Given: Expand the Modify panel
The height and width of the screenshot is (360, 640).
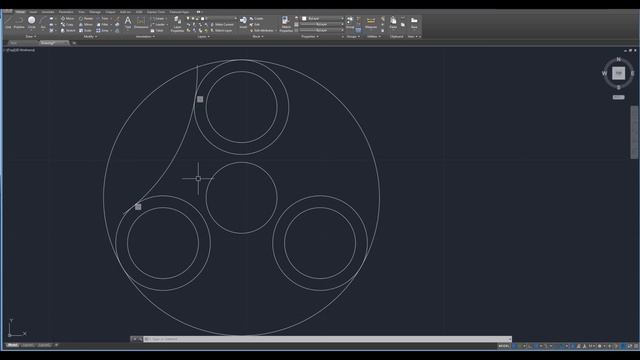Looking at the screenshot, I should tap(90, 36).
